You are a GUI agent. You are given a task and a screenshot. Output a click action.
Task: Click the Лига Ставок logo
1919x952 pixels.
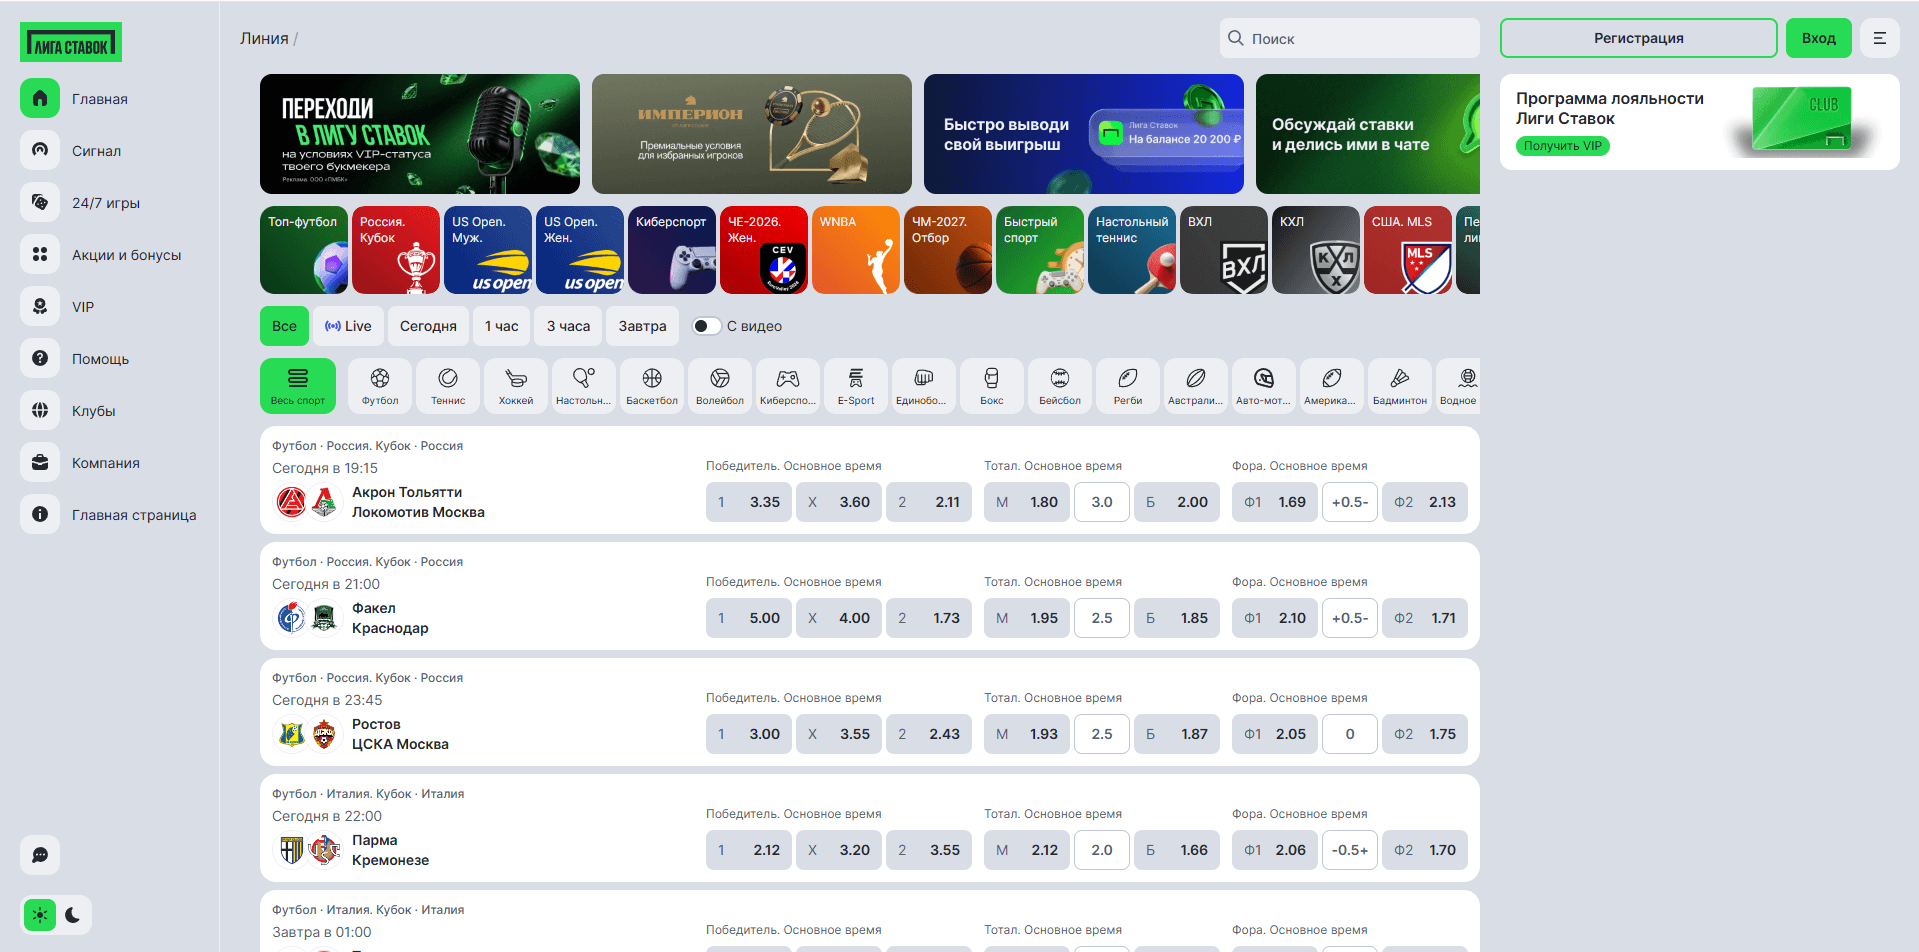[71, 42]
